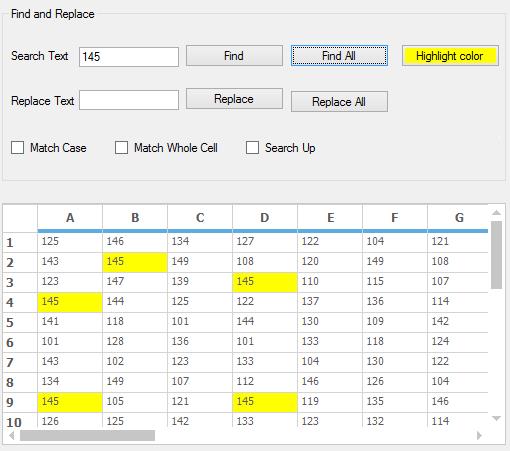This screenshot has height=451, width=510.
Task: Check the Search Up option
Action: (252, 147)
